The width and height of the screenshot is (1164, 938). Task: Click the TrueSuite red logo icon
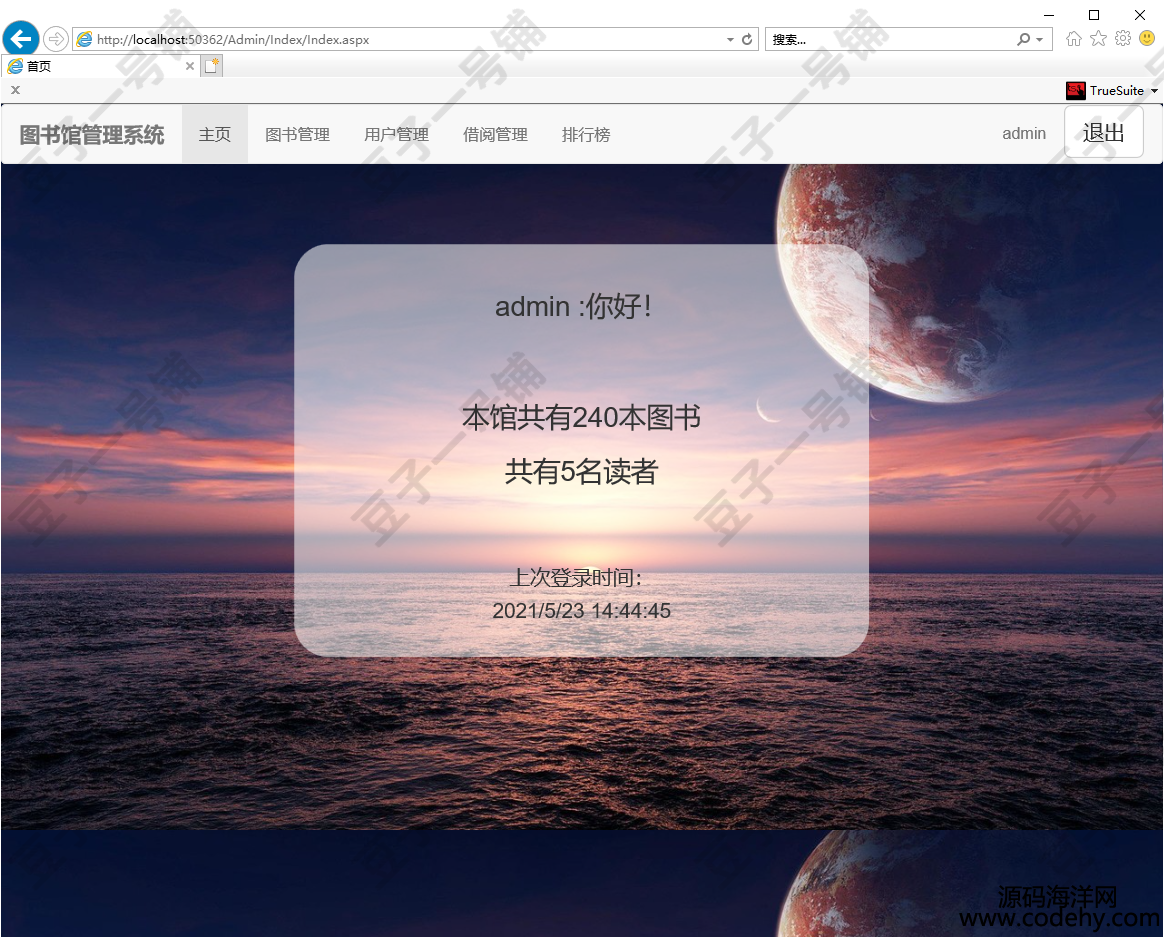1076,91
